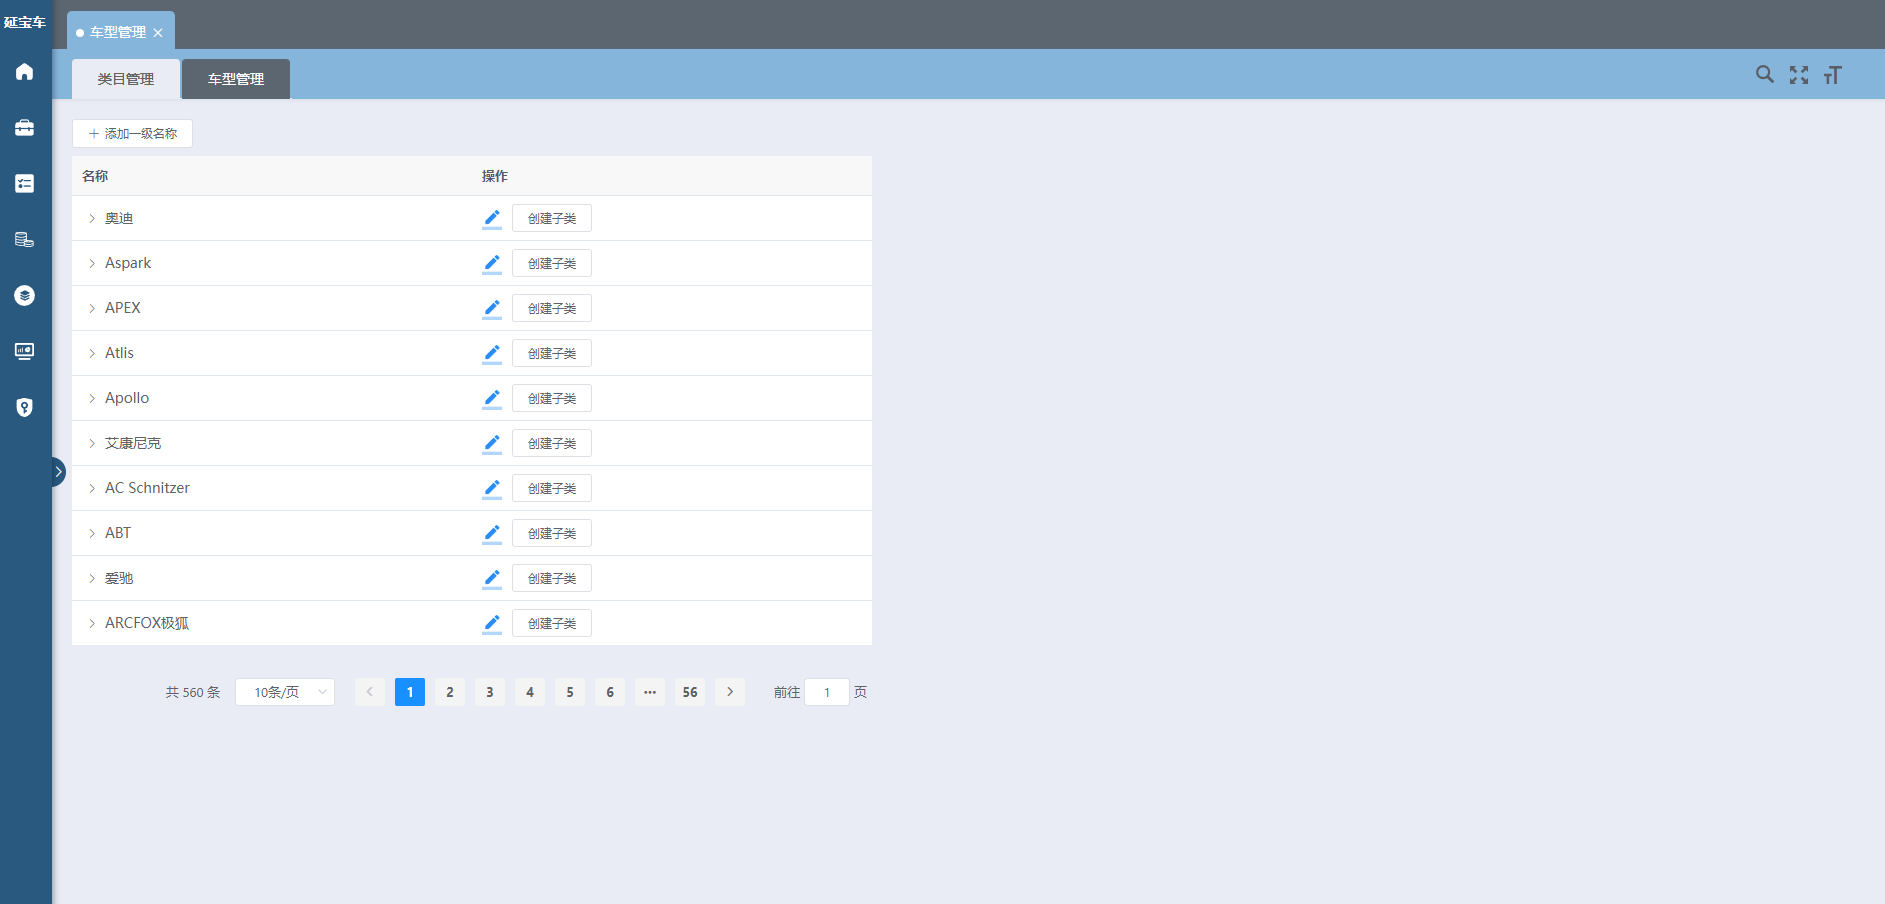Open the checklist icon in sidebar
1885x904 pixels.
25,184
